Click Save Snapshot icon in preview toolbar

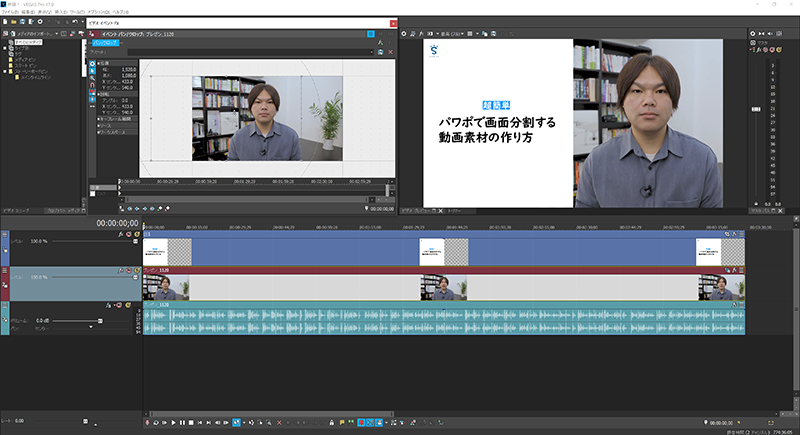tap(493, 34)
